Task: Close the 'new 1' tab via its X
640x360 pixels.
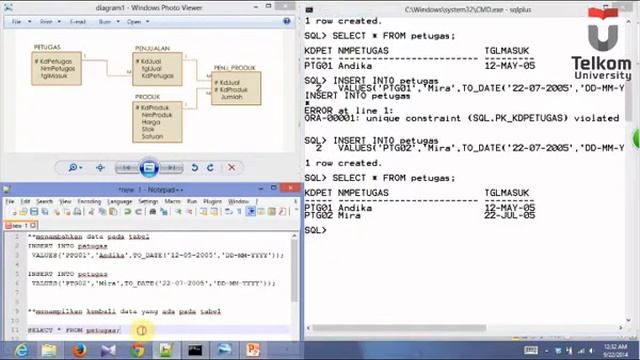Action: pos(33,225)
